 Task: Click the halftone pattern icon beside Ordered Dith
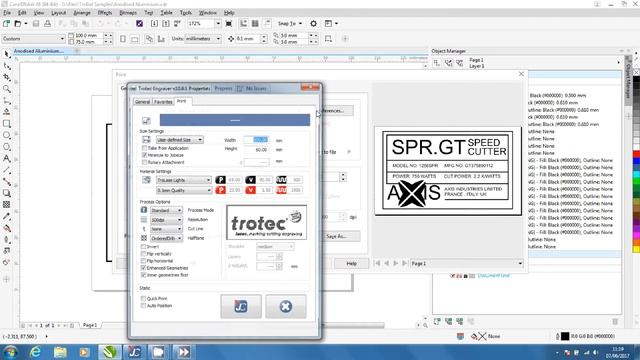(x=144, y=238)
